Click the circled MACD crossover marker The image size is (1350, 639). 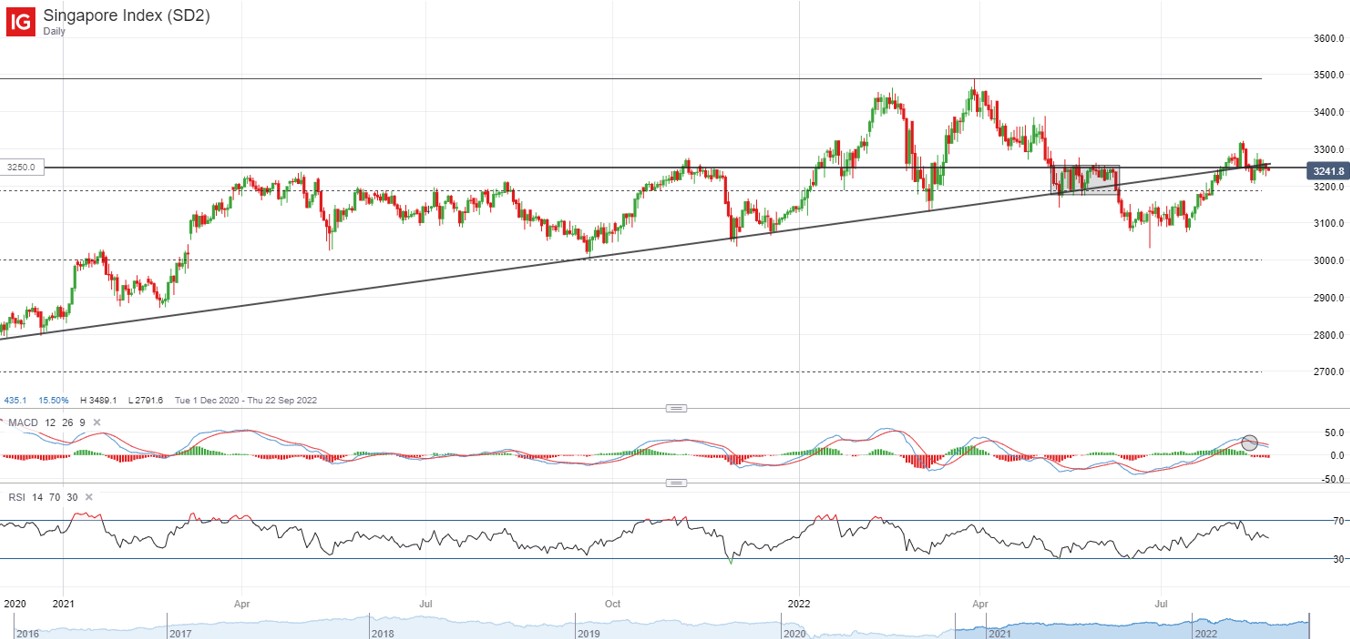(x=1249, y=442)
